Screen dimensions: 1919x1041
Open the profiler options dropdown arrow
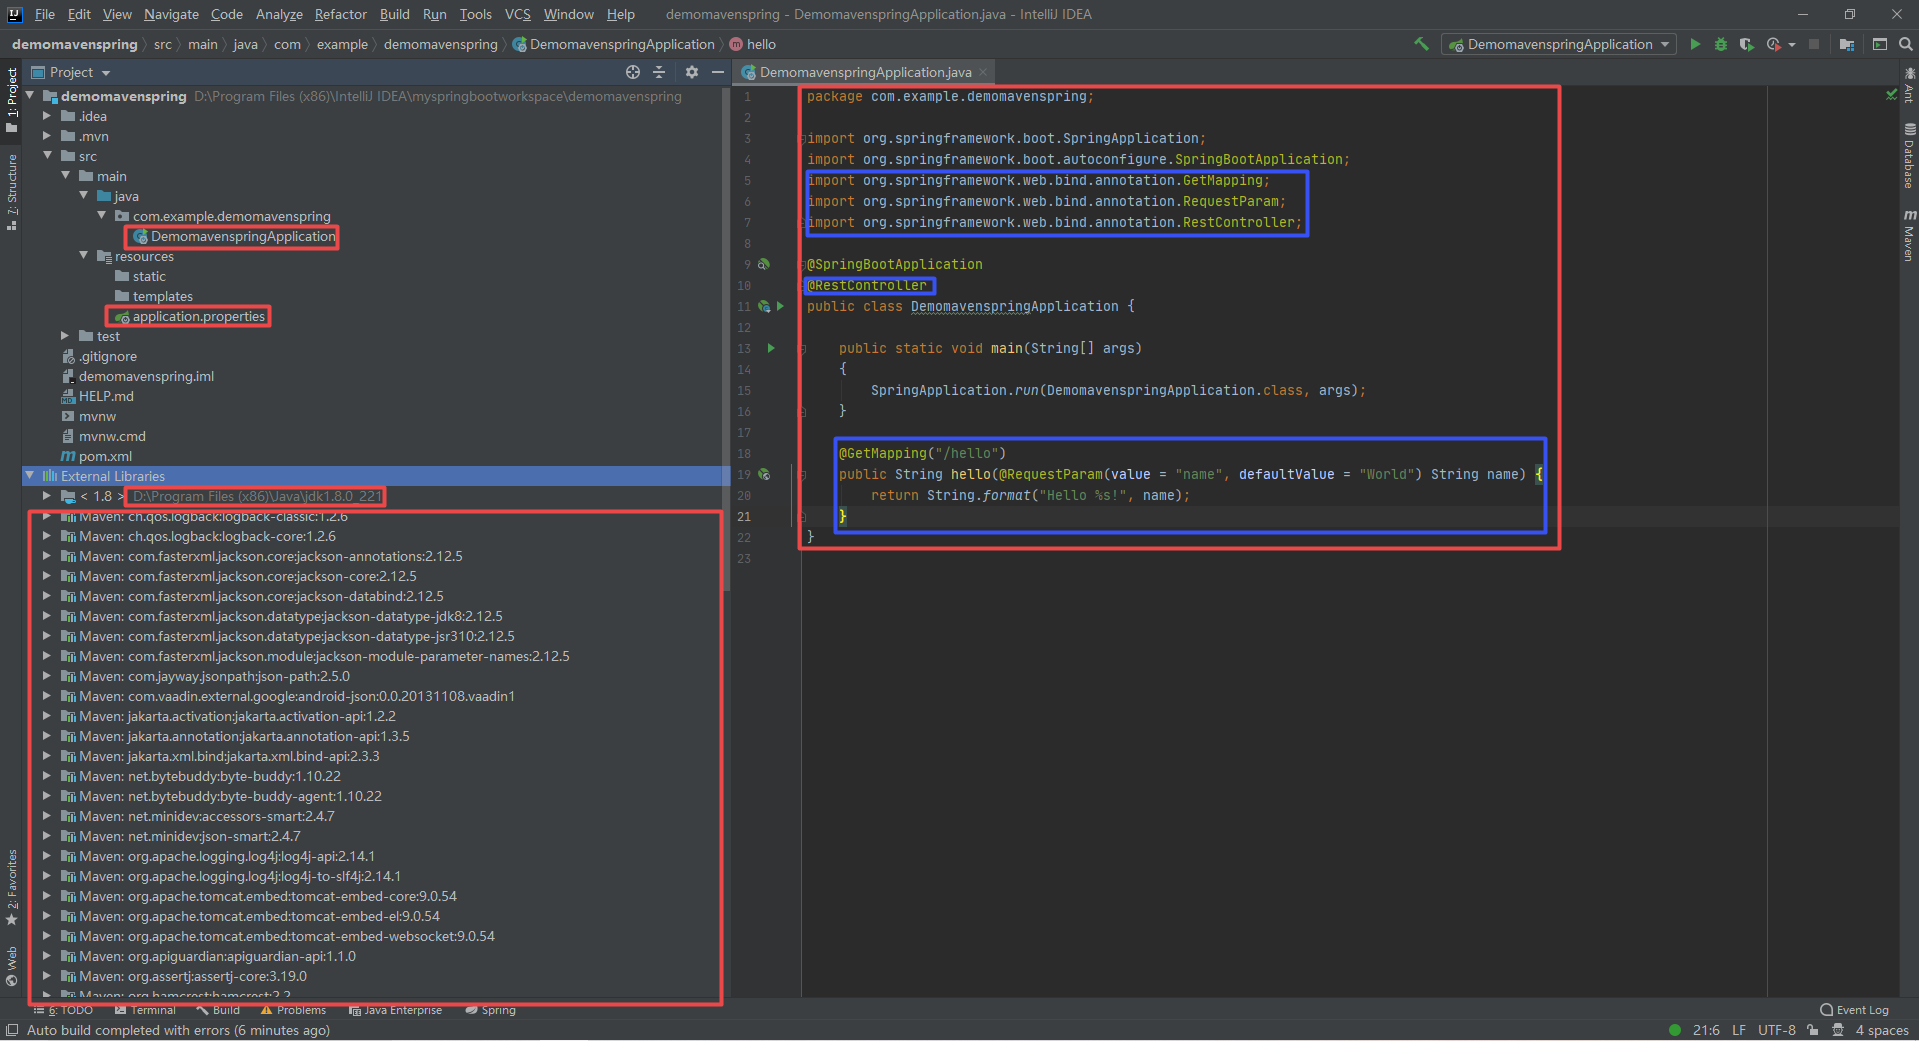pyautogui.click(x=1792, y=44)
